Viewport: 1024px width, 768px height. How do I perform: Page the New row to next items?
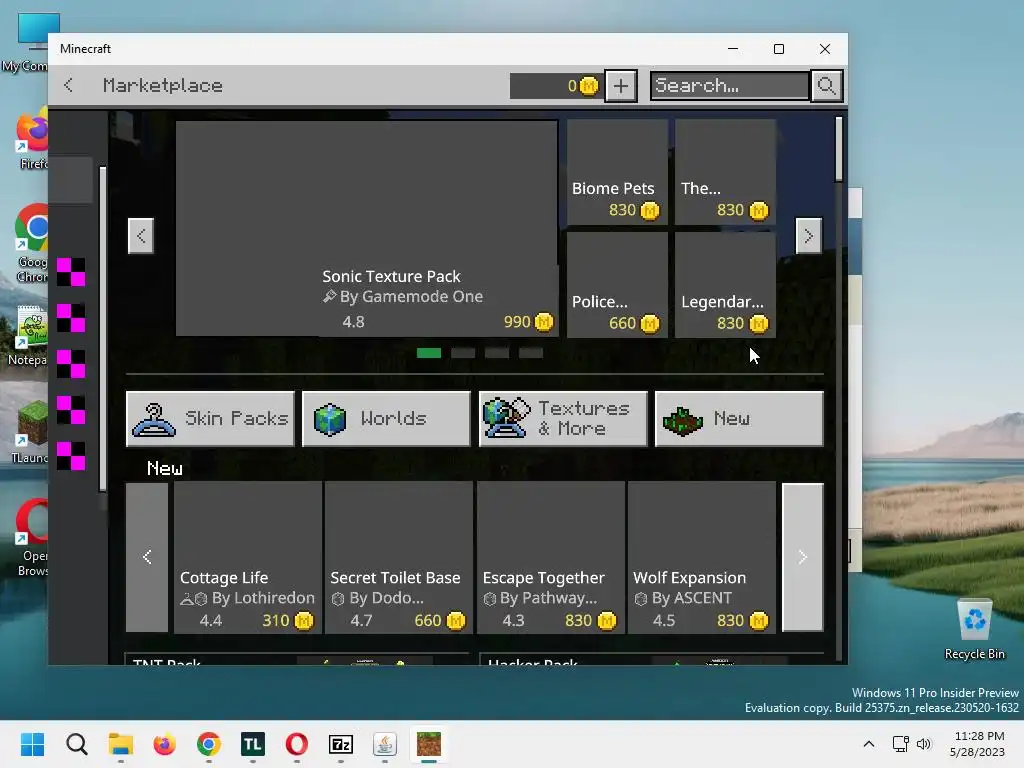point(803,557)
